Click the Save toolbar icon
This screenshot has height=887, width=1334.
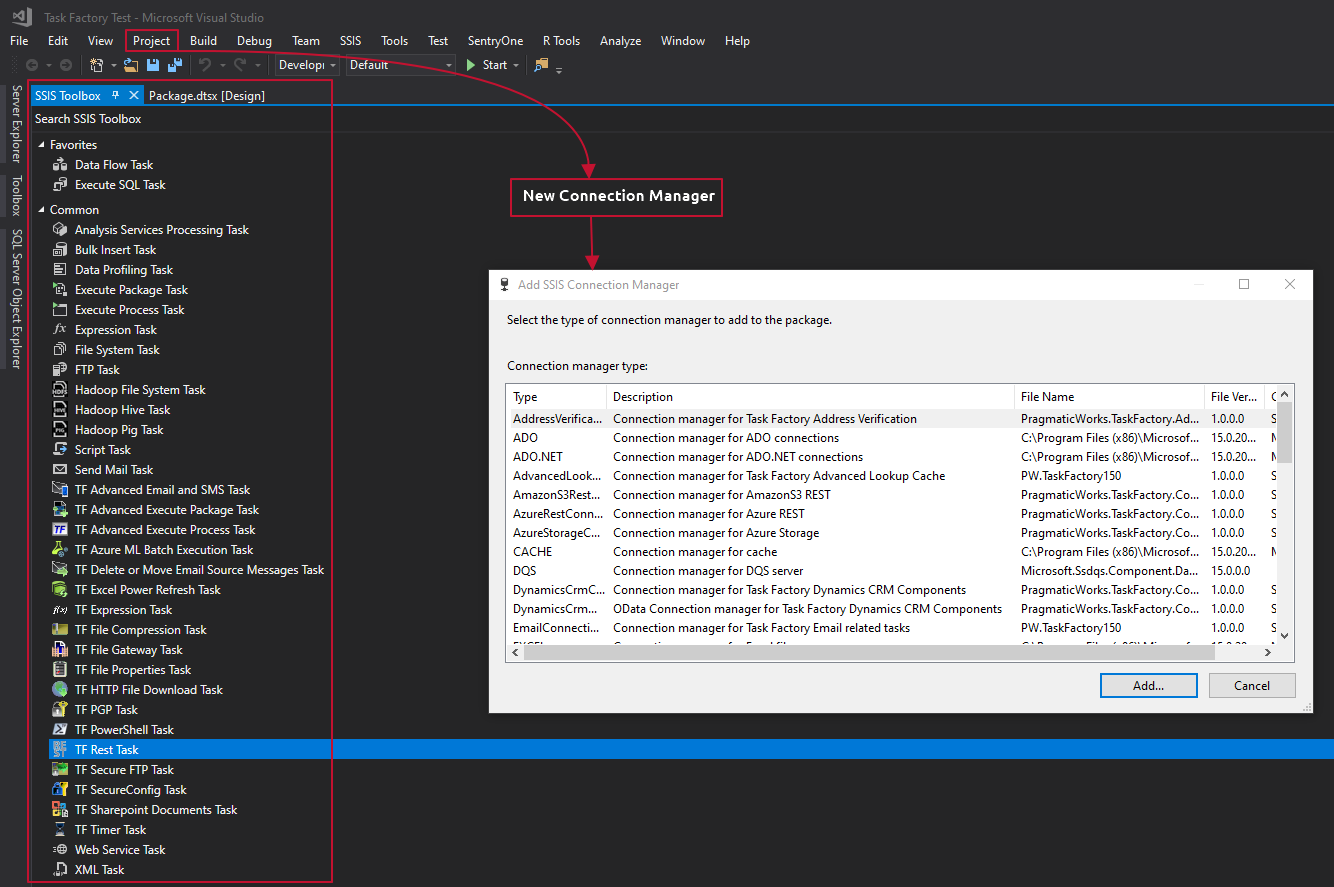[x=152, y=65]
